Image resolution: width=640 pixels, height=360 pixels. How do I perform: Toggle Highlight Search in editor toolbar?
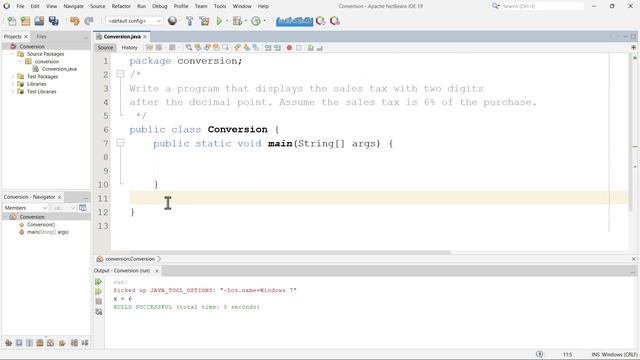[216, 48]
